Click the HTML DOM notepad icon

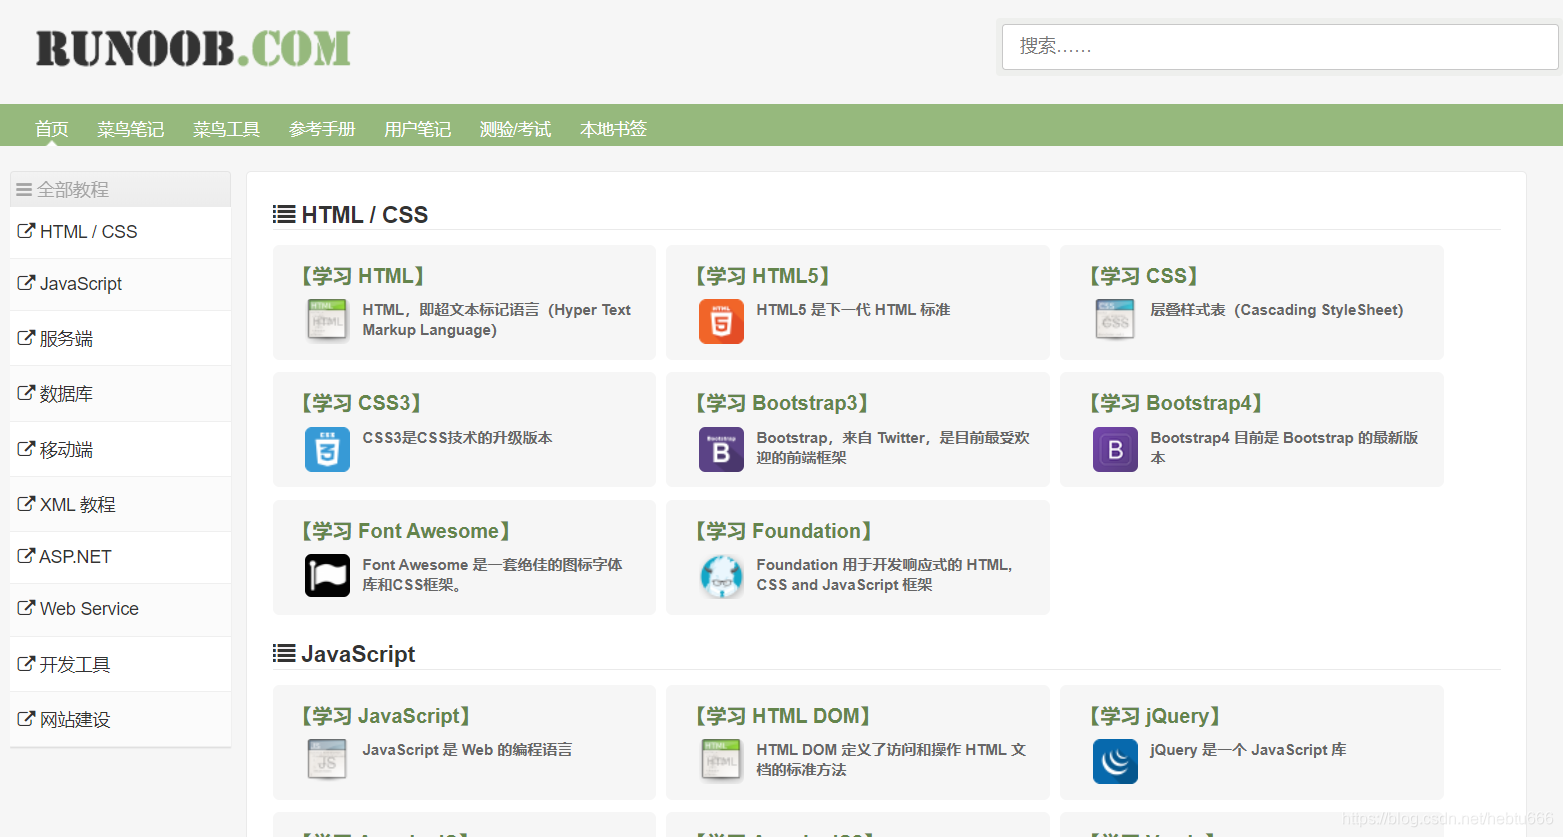(721, 760)
